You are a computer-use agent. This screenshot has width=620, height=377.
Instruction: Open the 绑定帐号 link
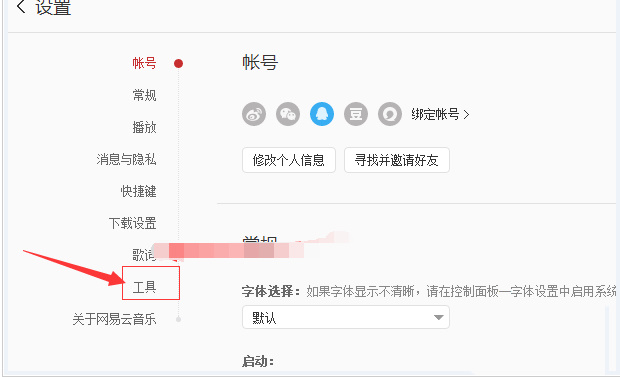(440, 114)
